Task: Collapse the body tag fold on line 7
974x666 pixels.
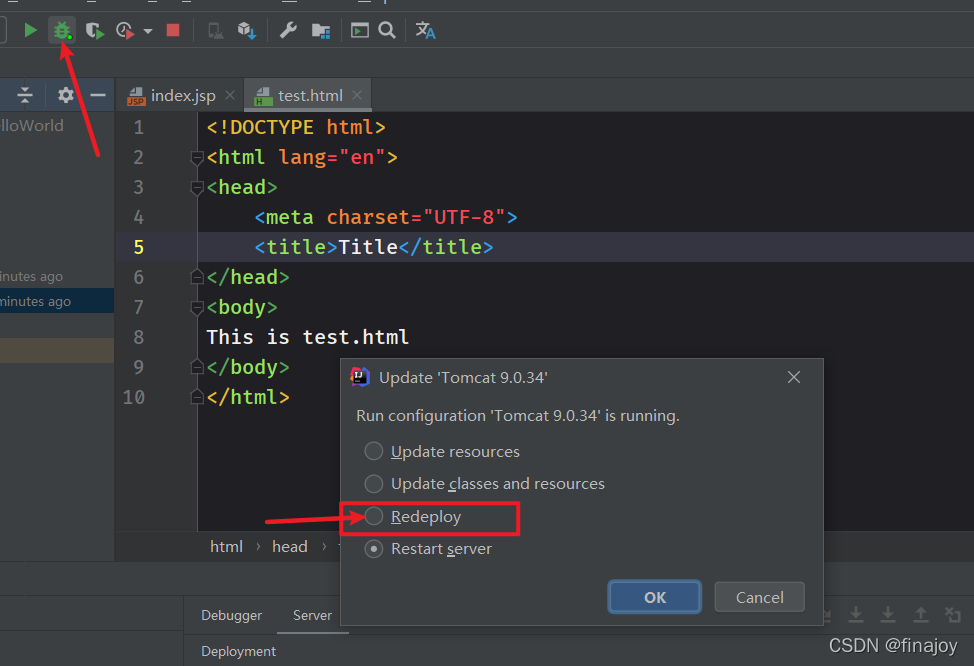Action: [x=197, y=308]
